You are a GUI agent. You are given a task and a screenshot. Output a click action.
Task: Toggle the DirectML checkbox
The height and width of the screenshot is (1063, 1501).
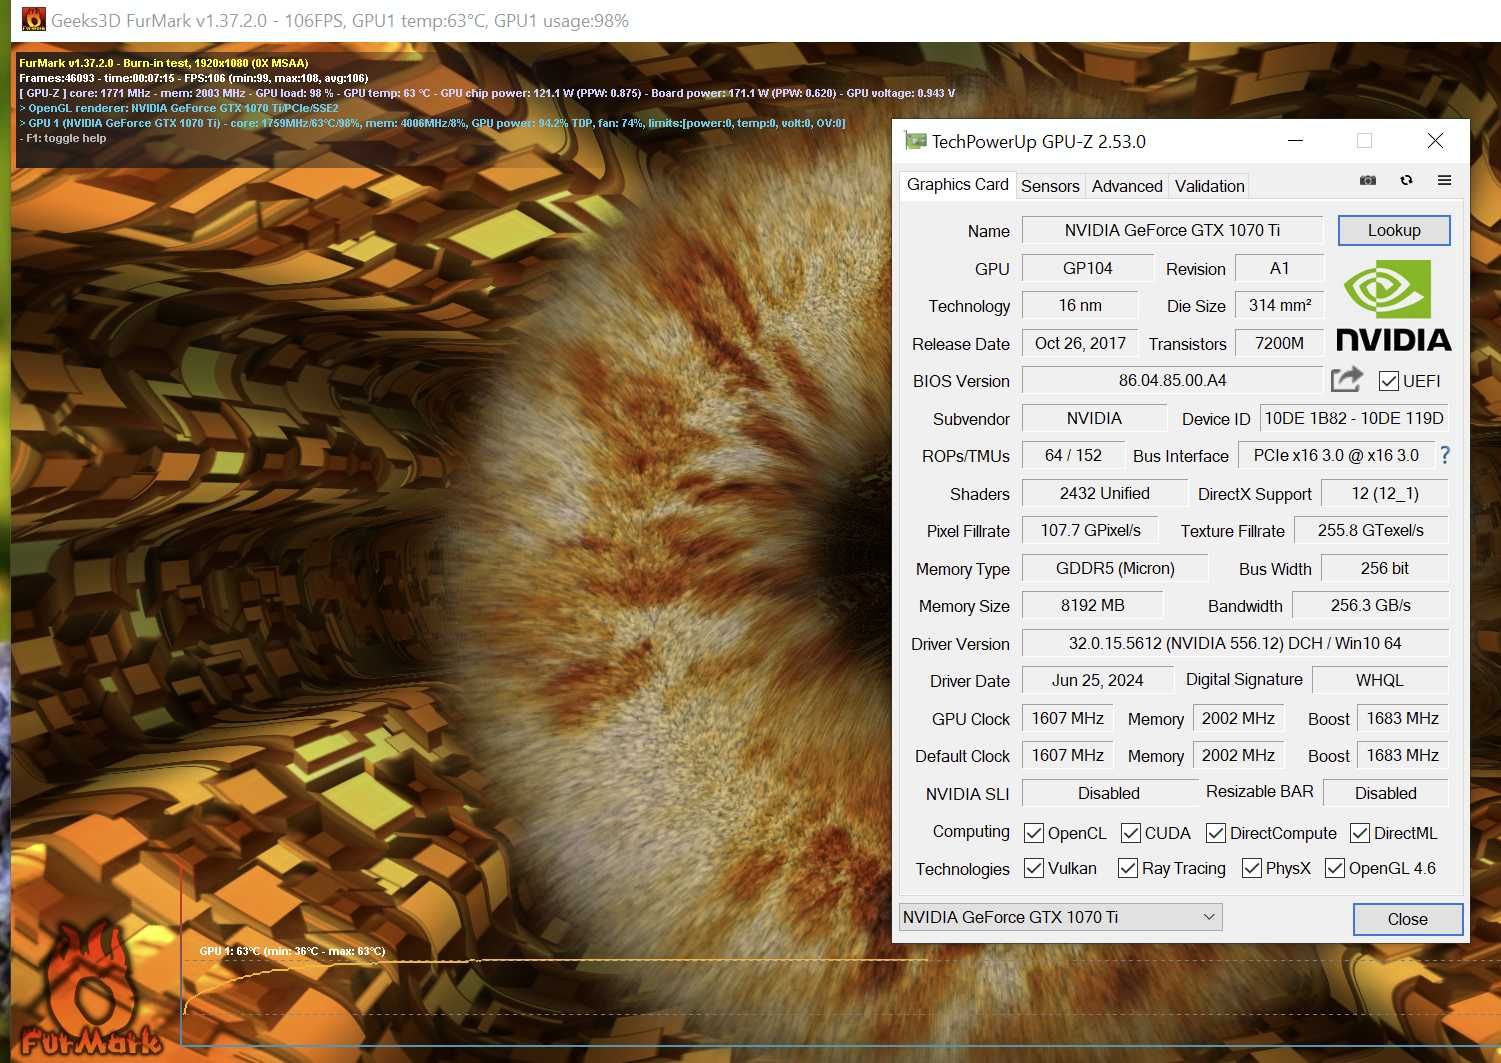pos(1360,833)
